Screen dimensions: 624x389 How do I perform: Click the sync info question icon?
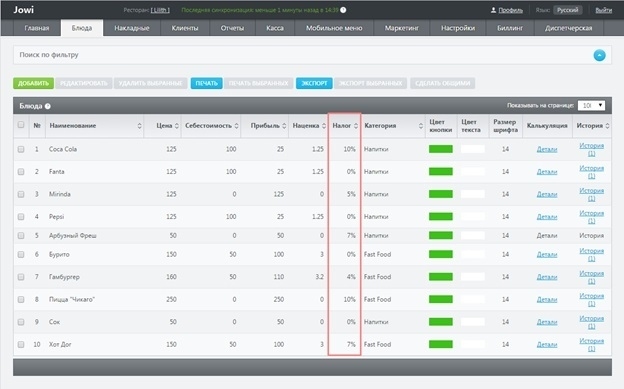pos(343,10)
